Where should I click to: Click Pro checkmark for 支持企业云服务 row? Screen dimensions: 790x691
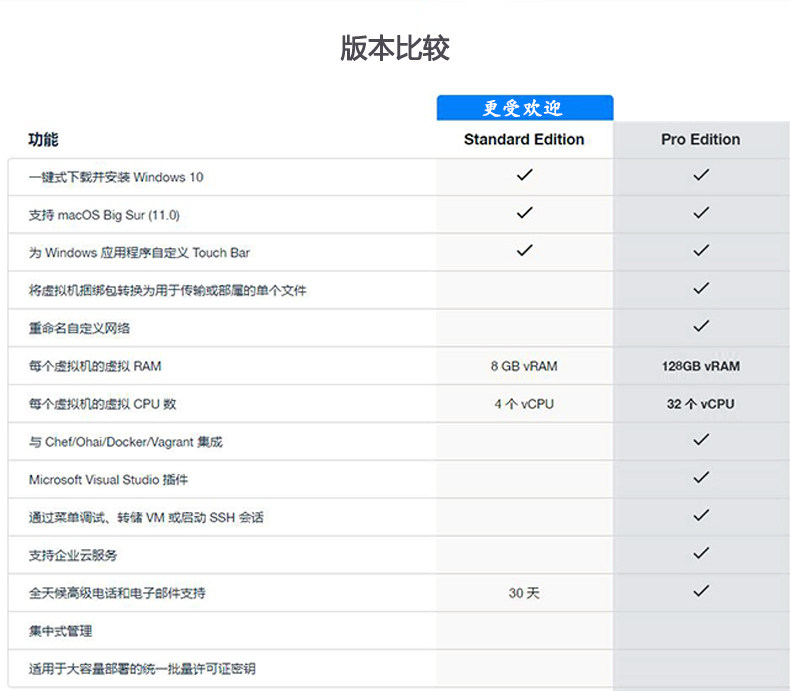pos(701,553)
